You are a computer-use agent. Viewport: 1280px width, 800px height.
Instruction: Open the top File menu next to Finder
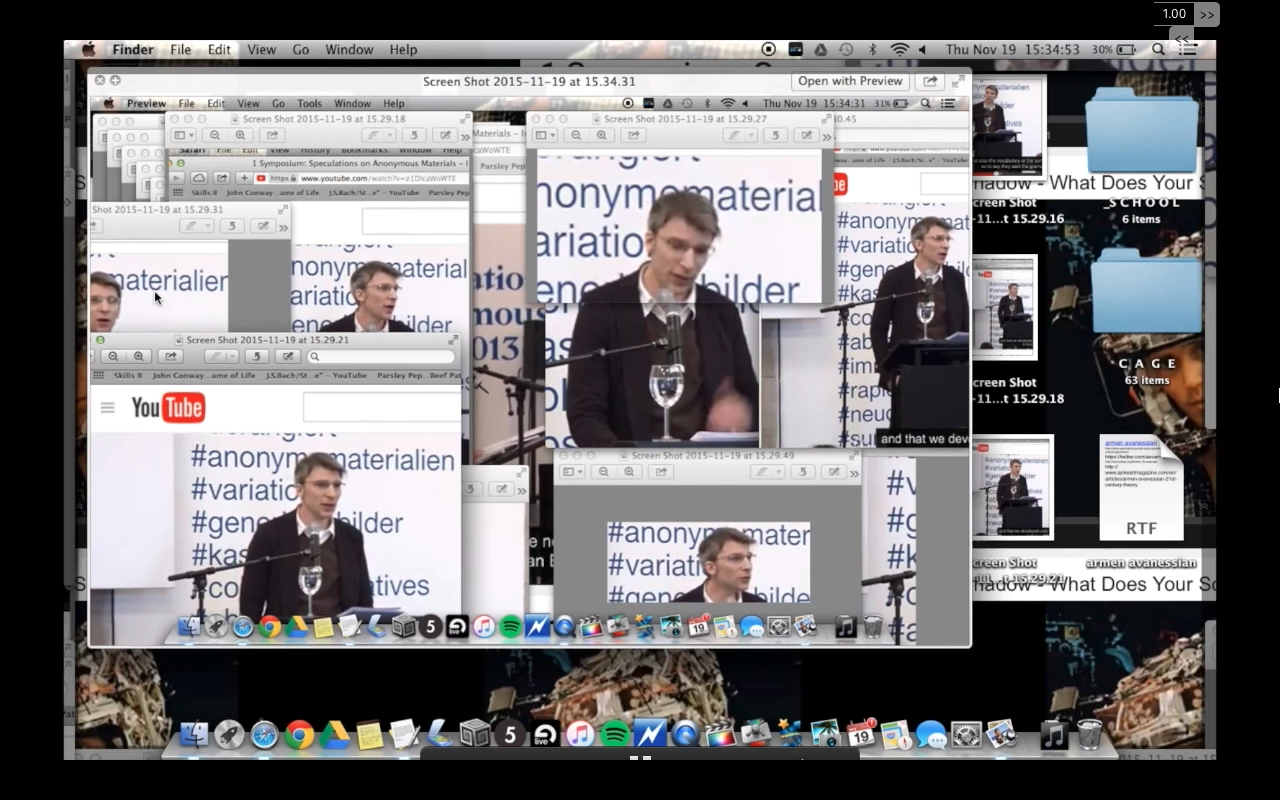(x=180, y=49)
